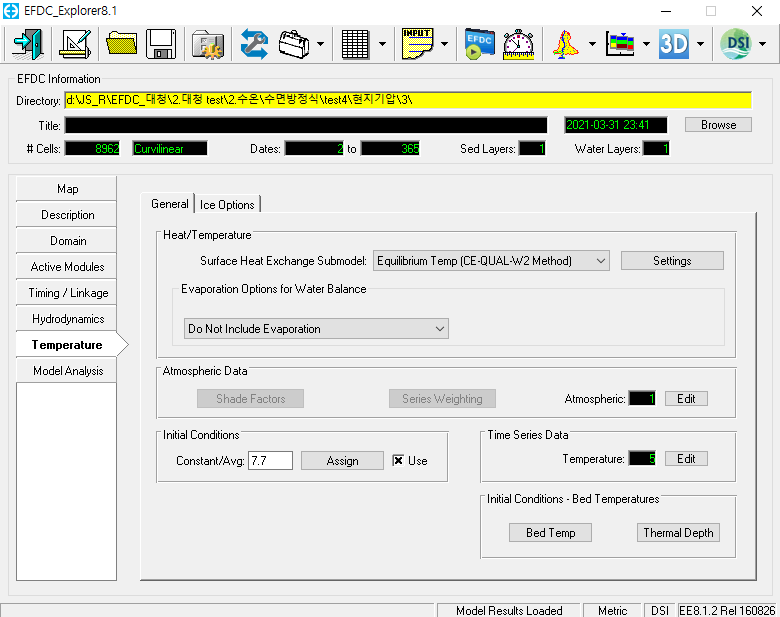
Task: Click the # Cells value 8962
Action: click(93, 149)
